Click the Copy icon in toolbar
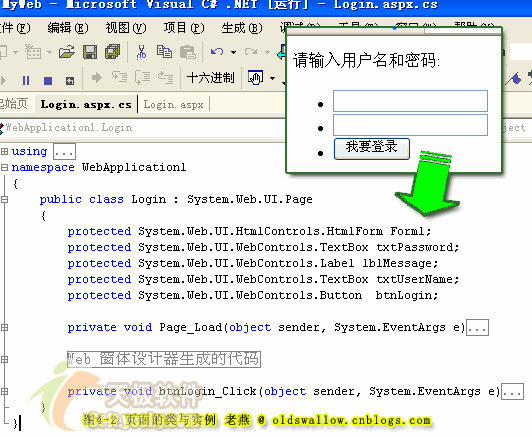Image resolution: width=532 pixels, height=437 pixels. pos(165,52)
